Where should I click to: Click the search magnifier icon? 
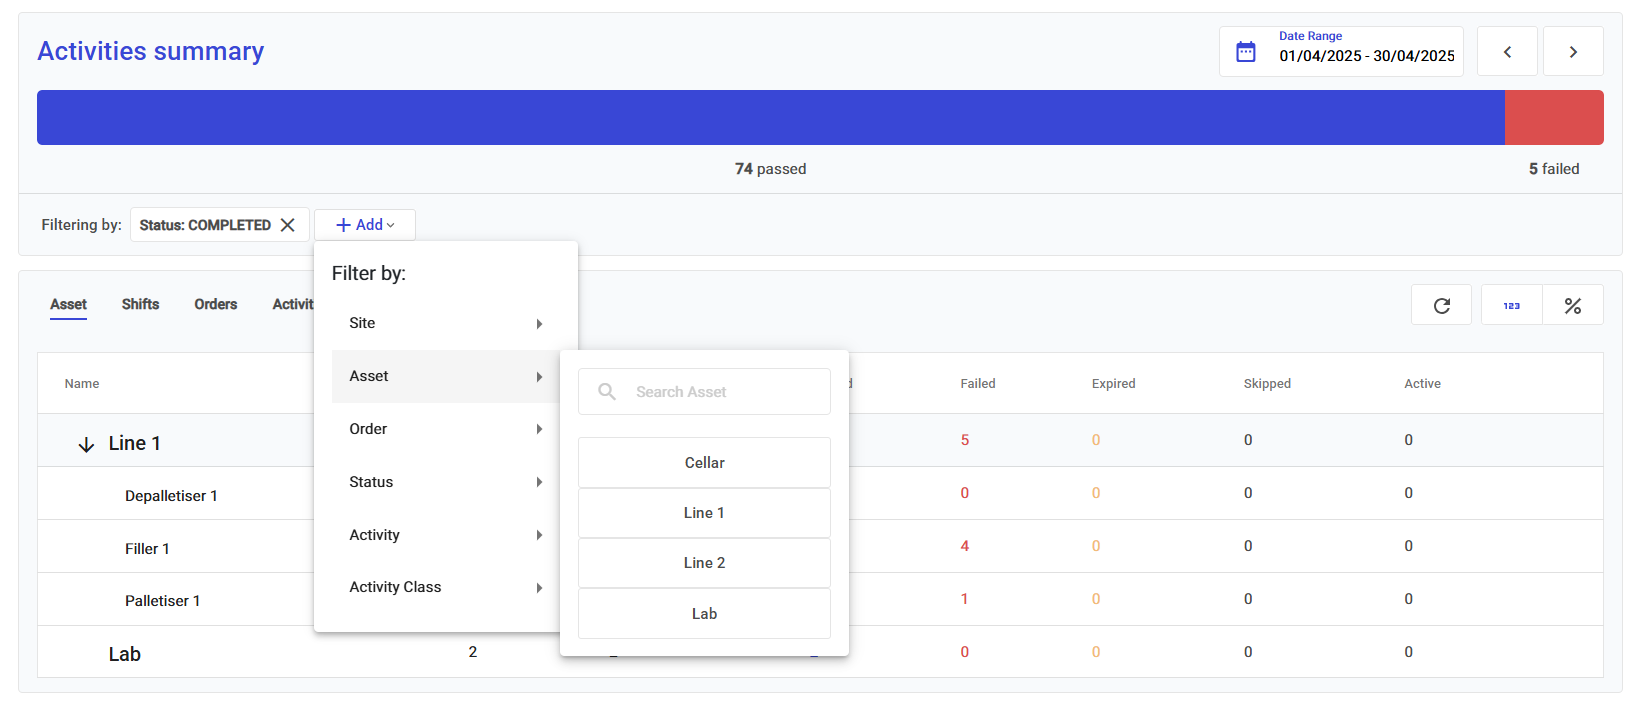(607, 392)
